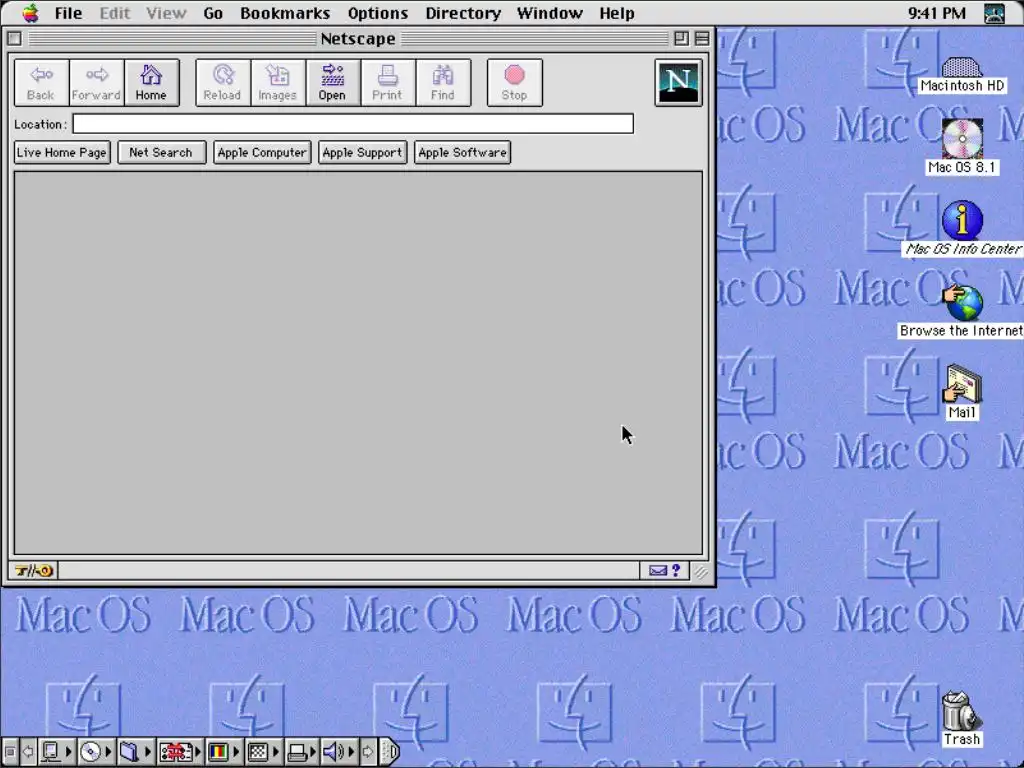Viewport: 1024px width, 768px height.
Task: Open the Bookmarks menu
Action: tap(285, 13)
